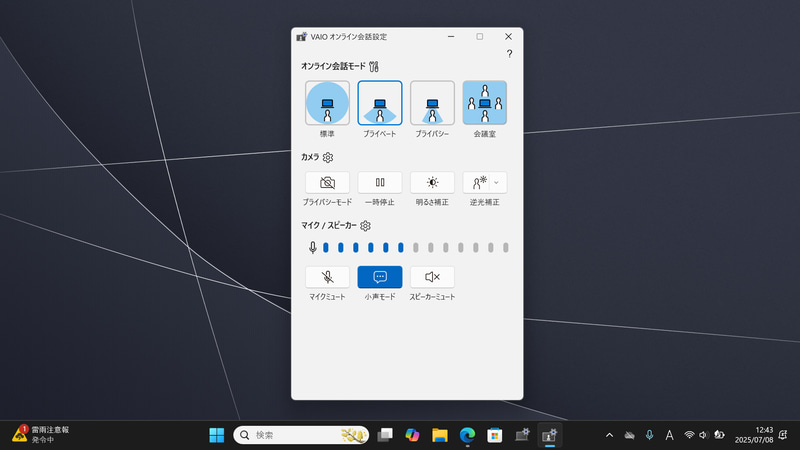Toggle camera プライバシーモード button
800x450 pixels.
point(327,183)
